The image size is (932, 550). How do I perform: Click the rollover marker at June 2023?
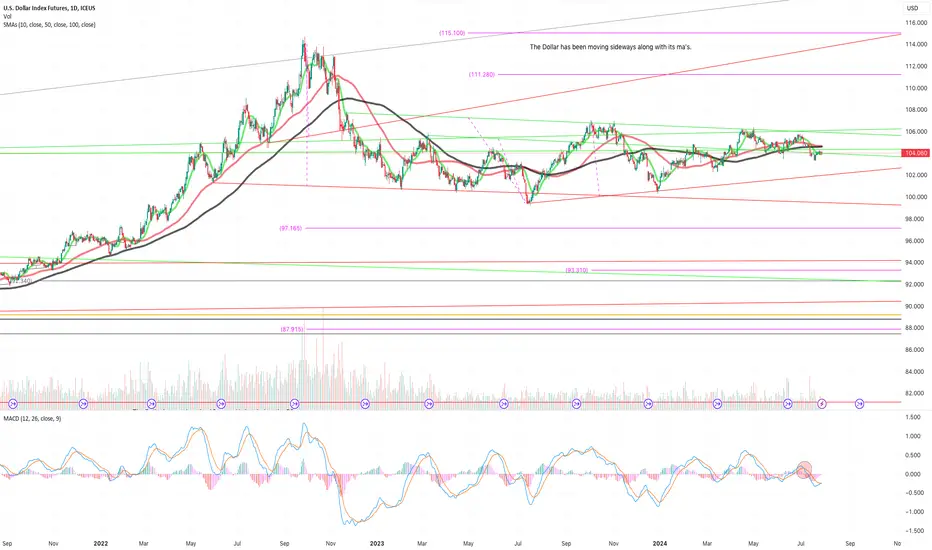(x=504, y=404)
